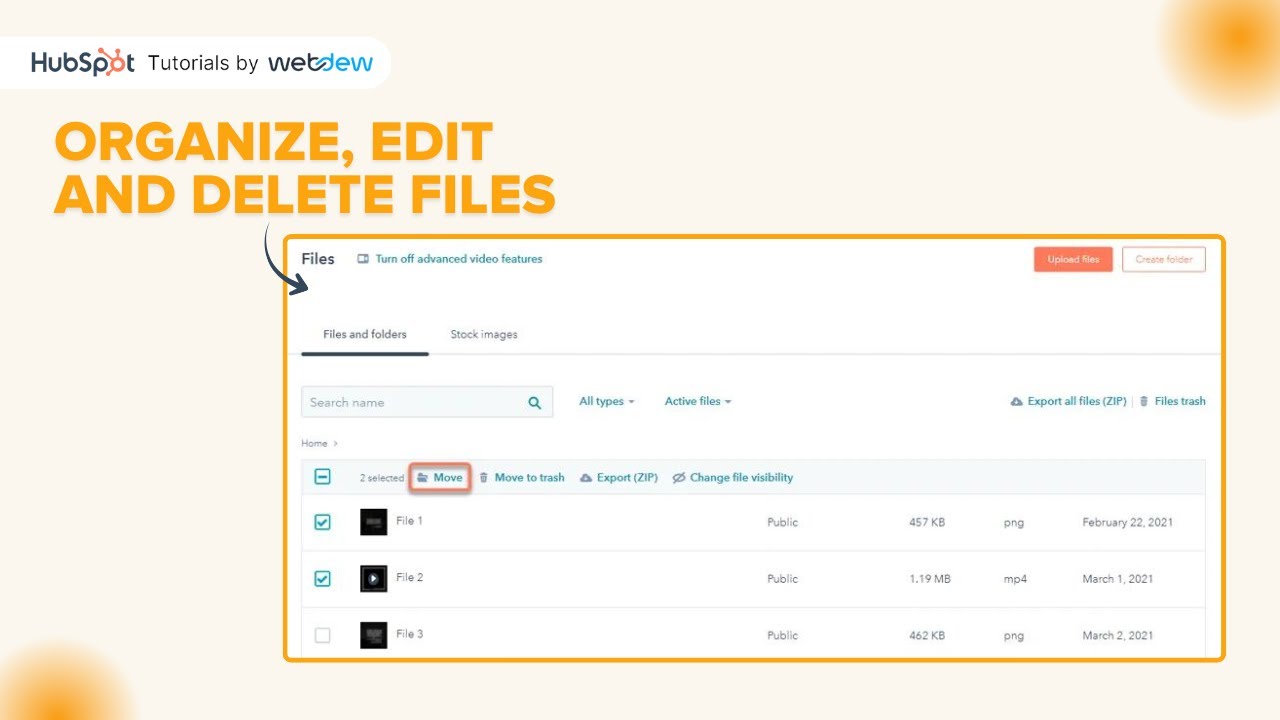Click Public in the File 3 row

point(782,635)
